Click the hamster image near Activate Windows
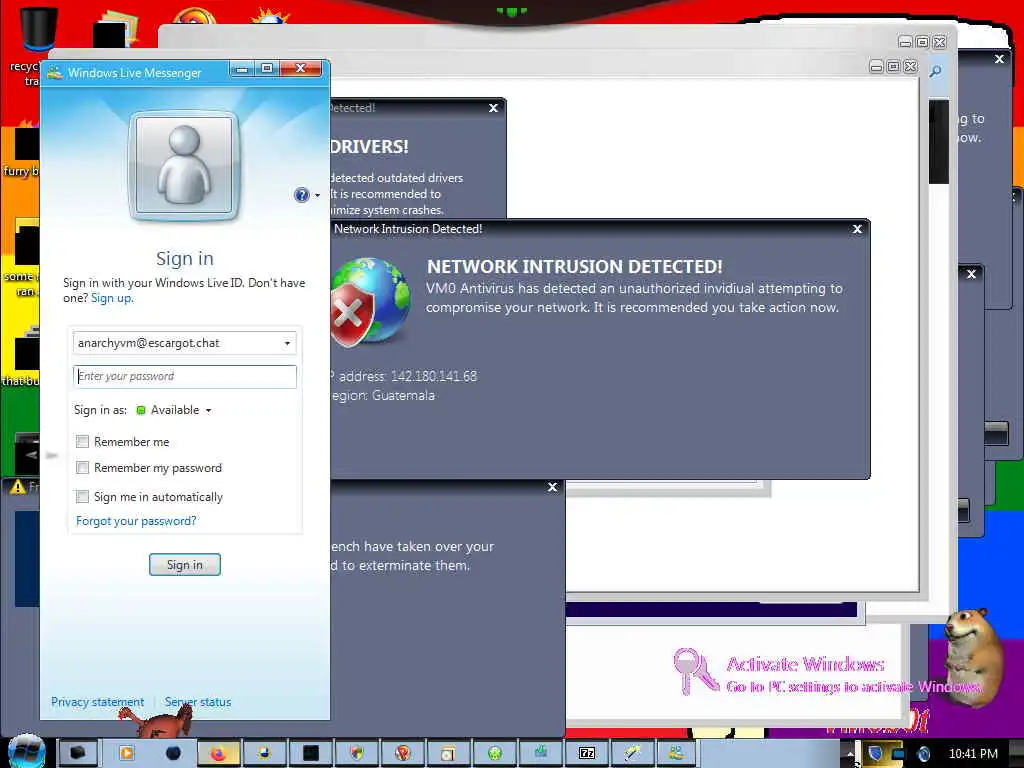The width and height of the screenshot is (1024, 768). (973, 656)
